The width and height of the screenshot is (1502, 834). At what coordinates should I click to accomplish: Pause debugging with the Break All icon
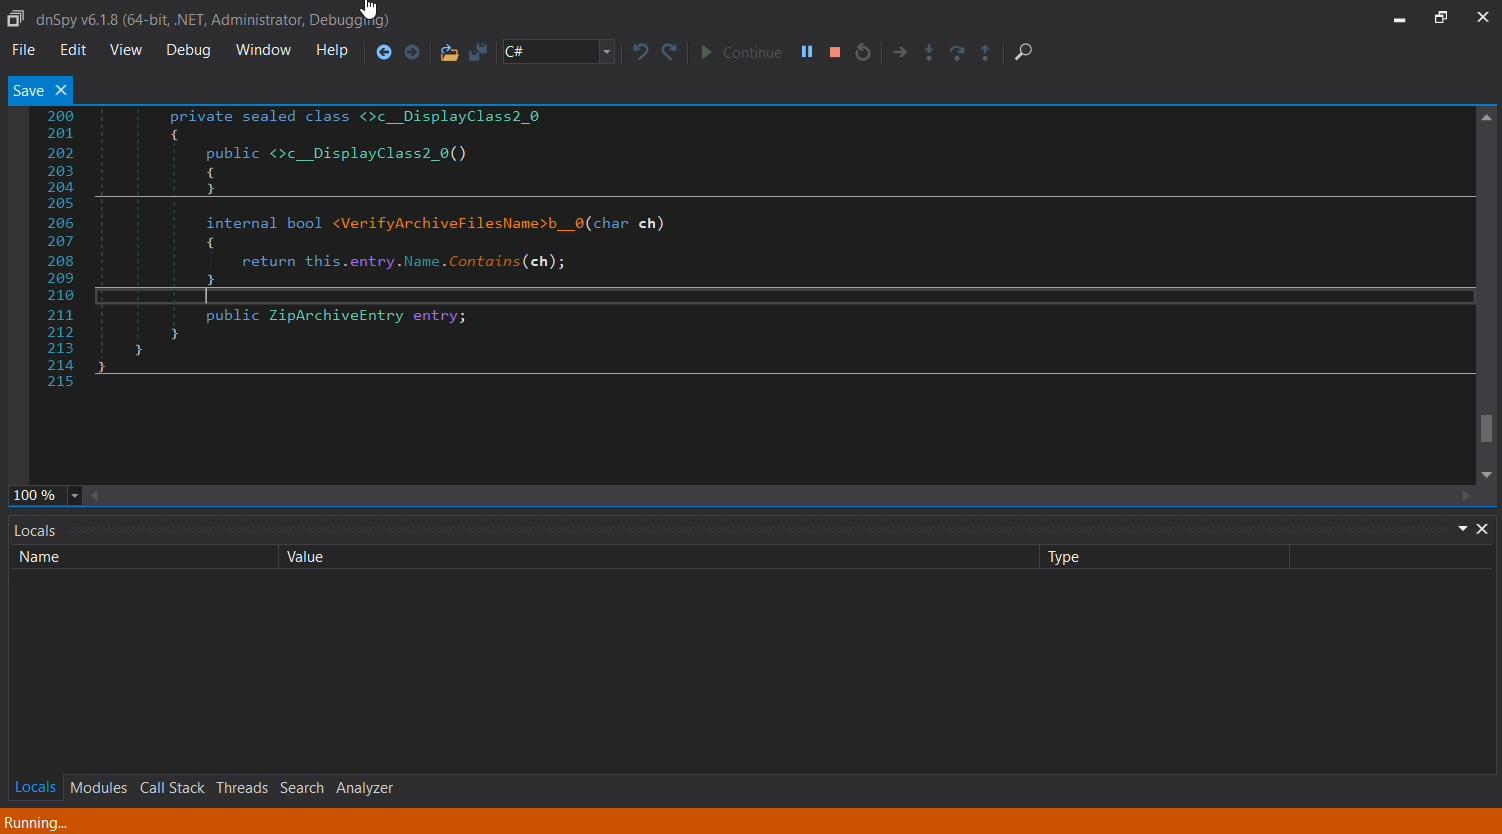coord(806,52)
